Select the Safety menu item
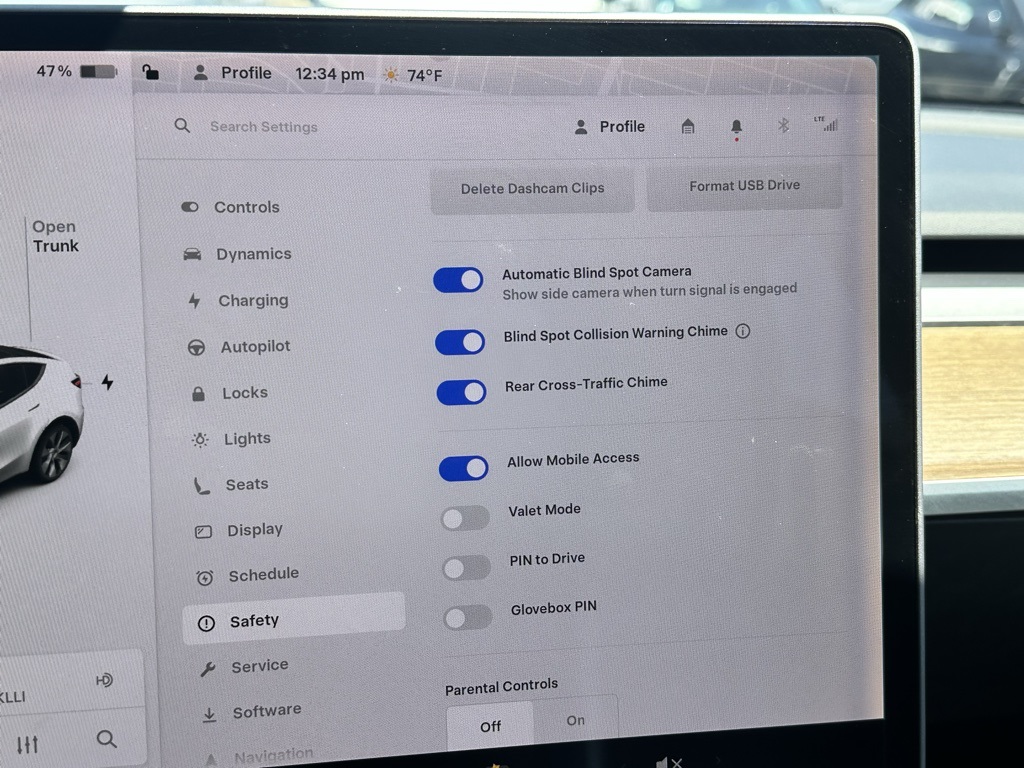1024x768 pixels. (x=294, y=618)
